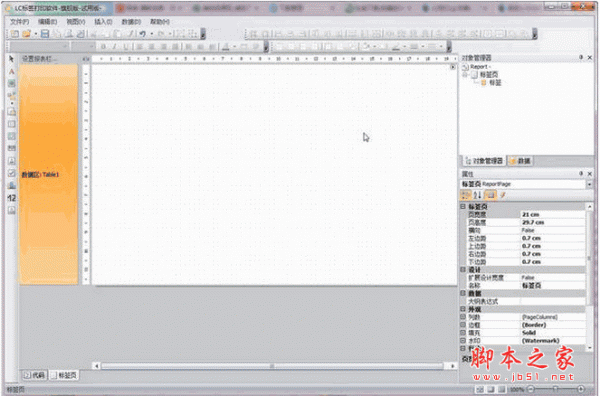Click the 名称 property value 标签页
This screenshot has width=600, height=396.
(553, 285)
